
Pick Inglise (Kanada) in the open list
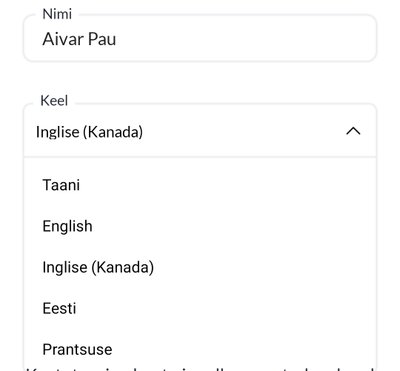(200, 267)
